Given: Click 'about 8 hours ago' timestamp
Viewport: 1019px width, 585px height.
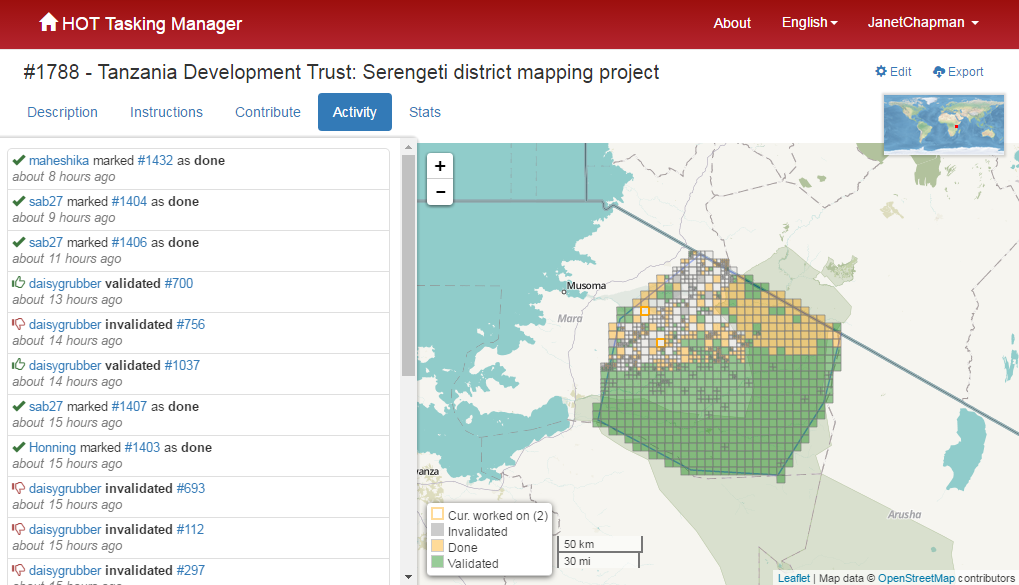Looking at the screenshot, I should click(64, 177).
